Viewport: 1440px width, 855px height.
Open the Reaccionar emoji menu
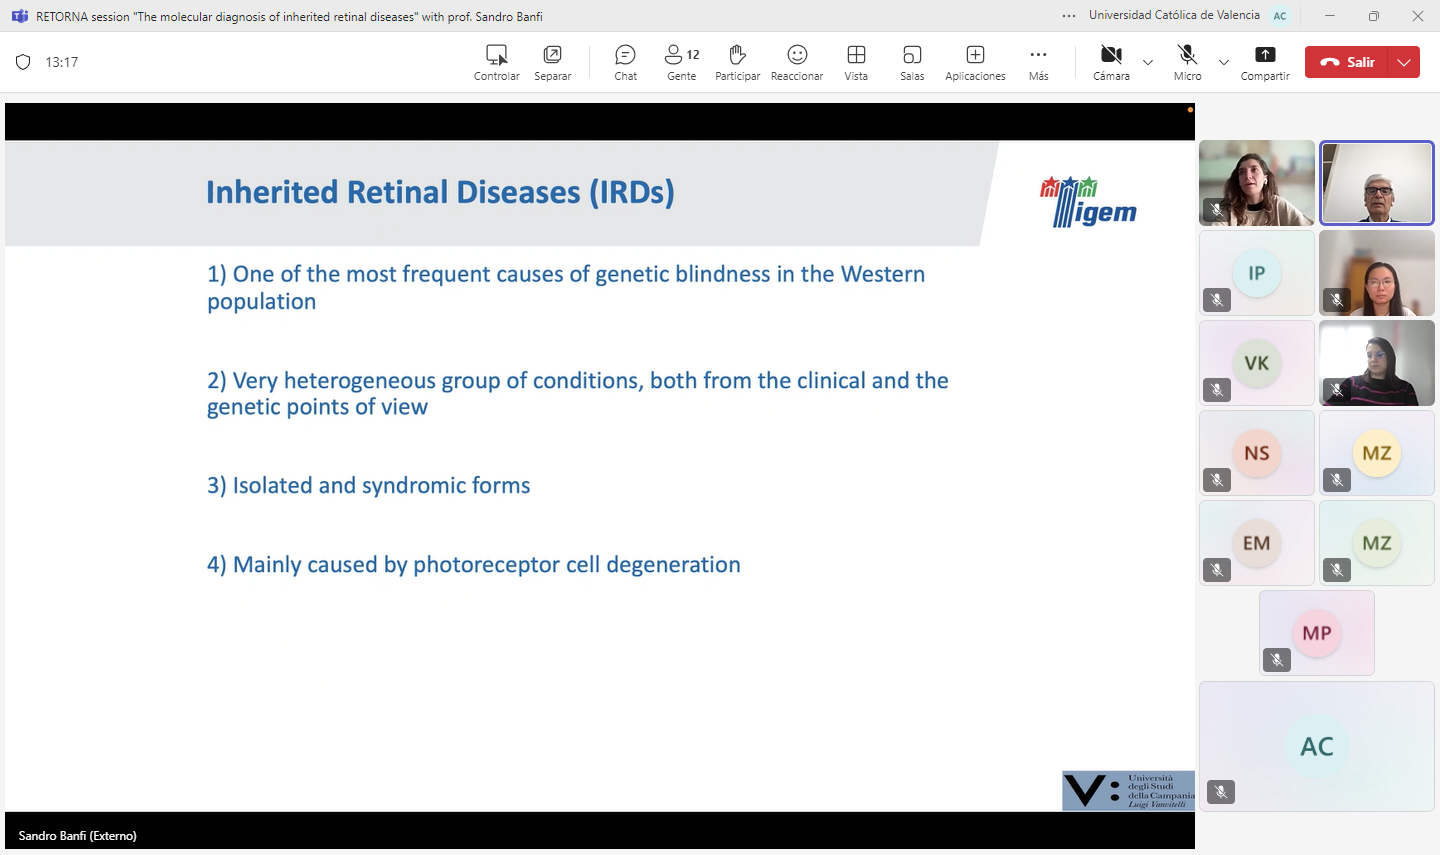click(797, 62)
